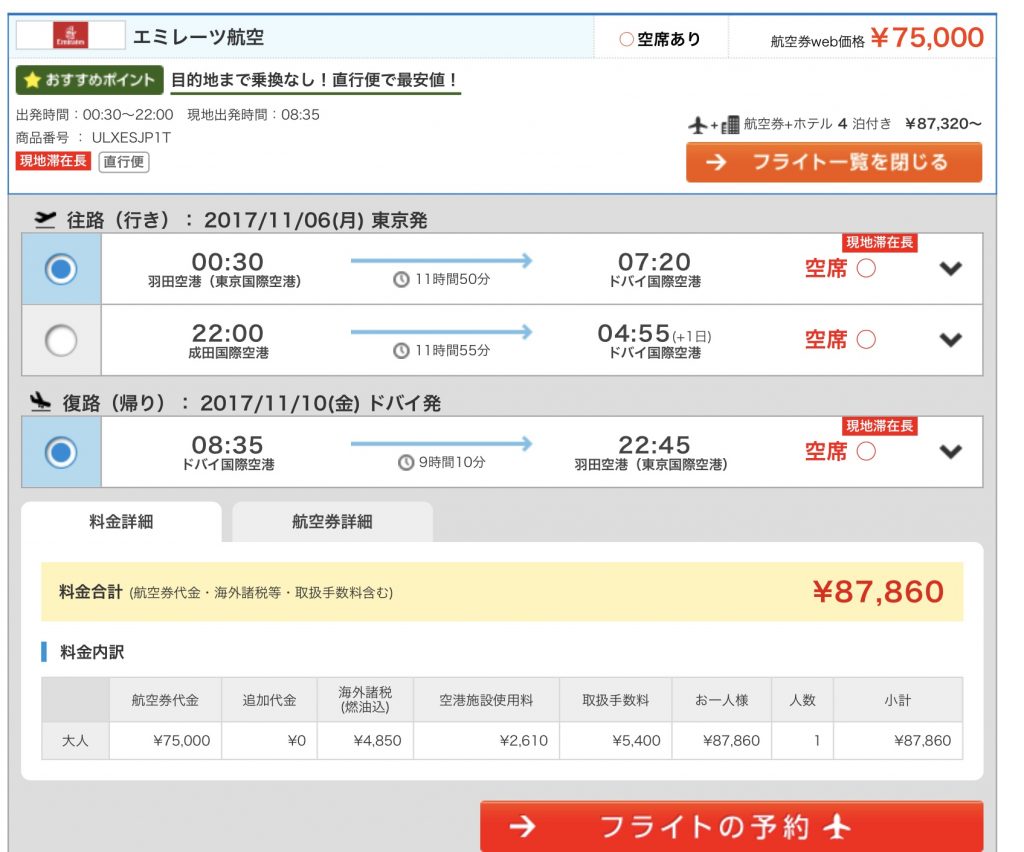This screenshot has height=852, width=1024.
Task: Click the おすすめポイント green badge
Action: click(89, 80)
